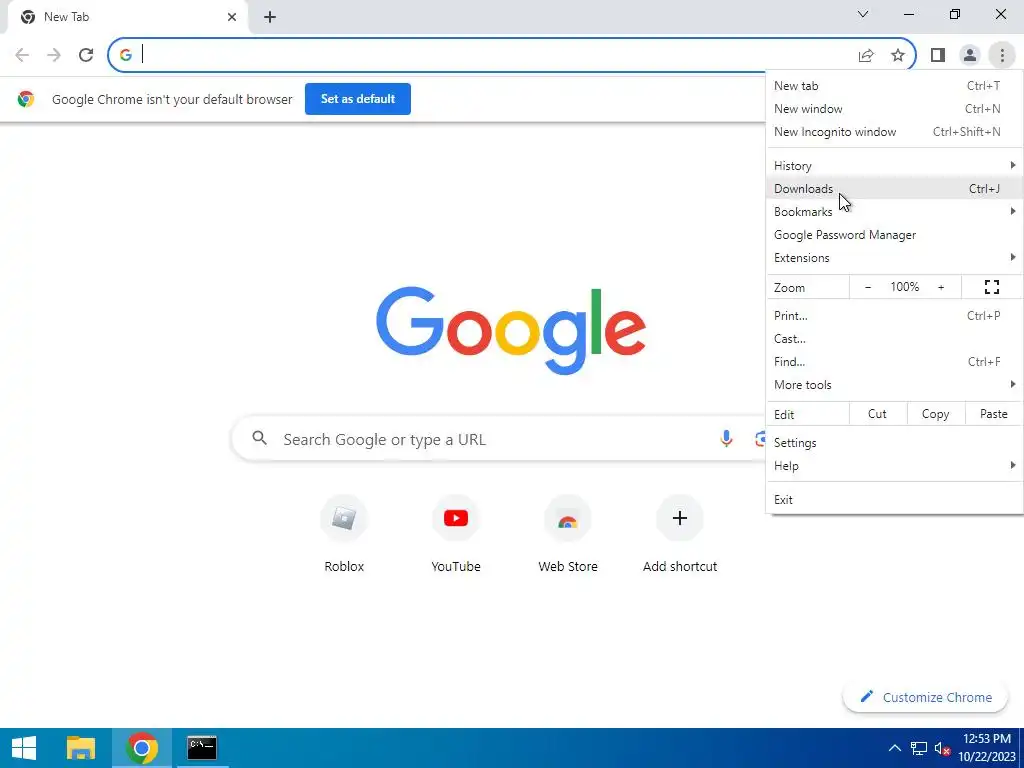
Task: Open a new tab with plus icon
Action: (270, 17)
